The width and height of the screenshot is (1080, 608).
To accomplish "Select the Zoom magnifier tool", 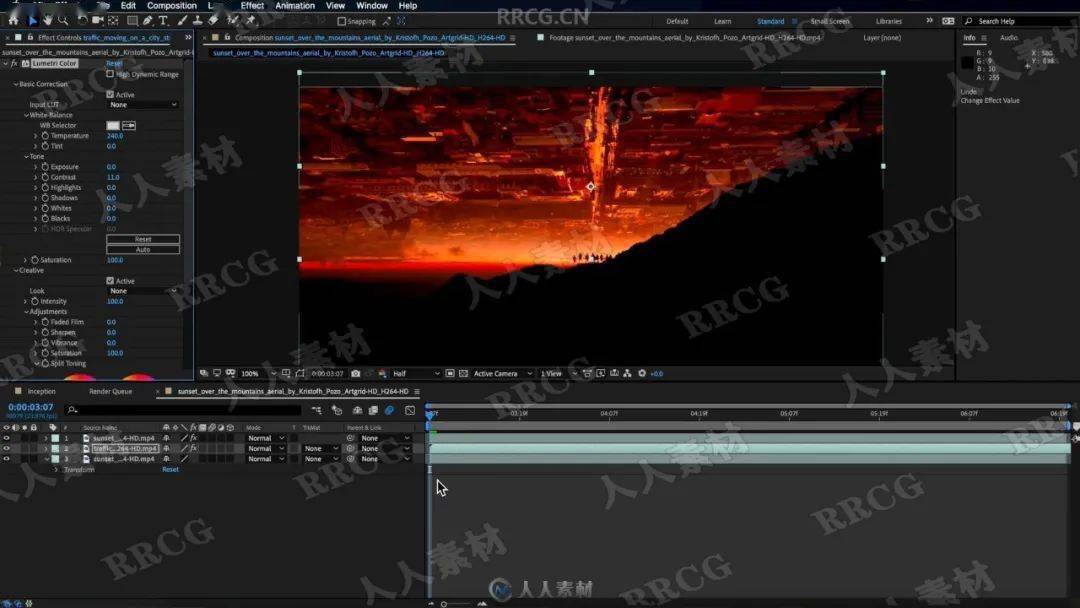I will [x=63, y=21].
